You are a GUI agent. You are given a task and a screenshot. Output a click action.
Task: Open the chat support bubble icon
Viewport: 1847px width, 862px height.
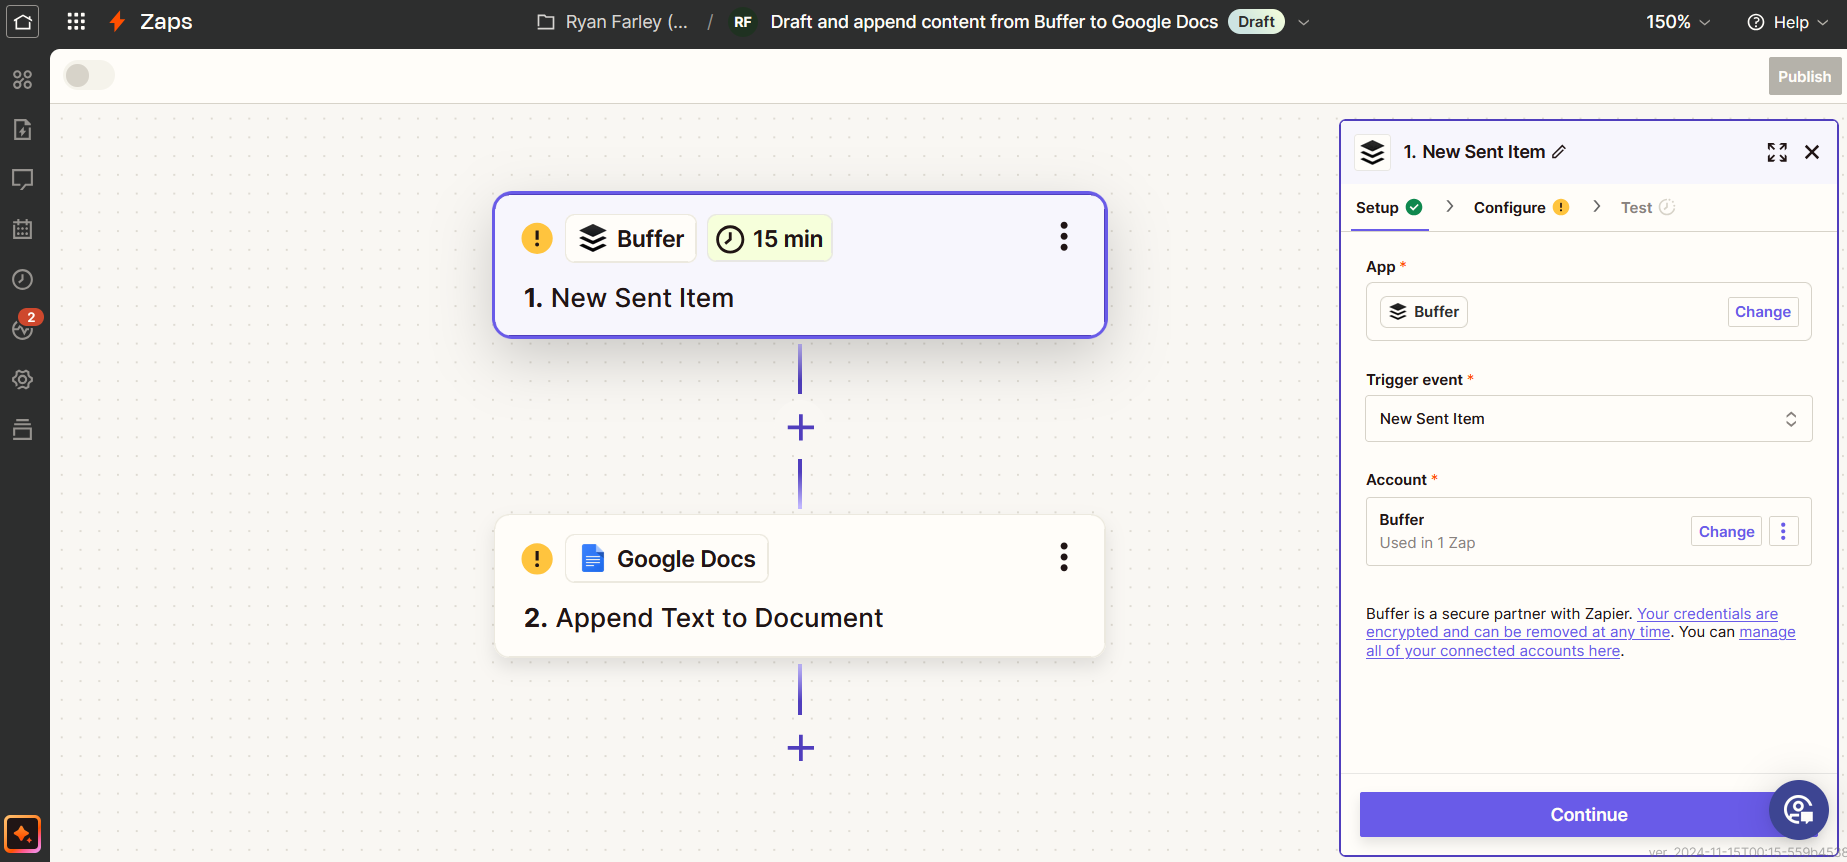click(x=1798, y=809)
